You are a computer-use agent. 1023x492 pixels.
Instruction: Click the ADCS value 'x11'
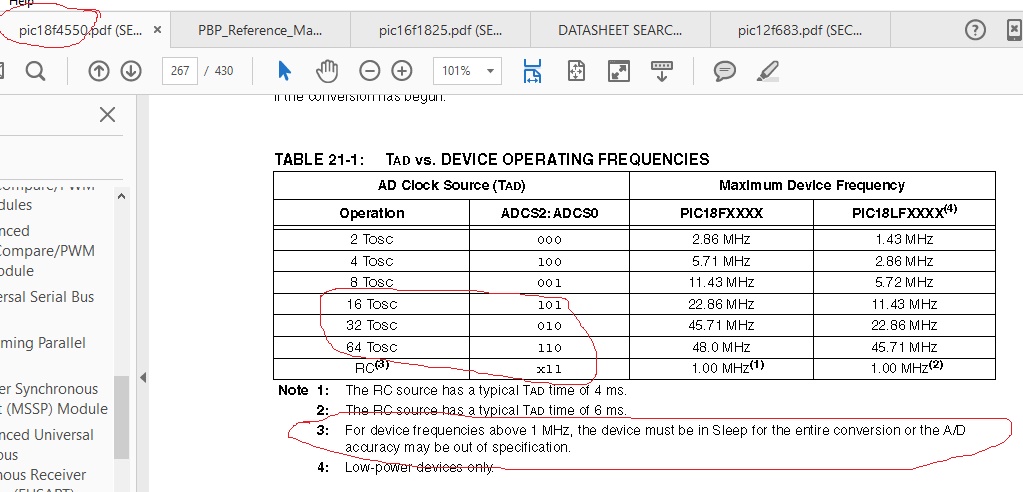pyautogui.click(x=549, y=369)
